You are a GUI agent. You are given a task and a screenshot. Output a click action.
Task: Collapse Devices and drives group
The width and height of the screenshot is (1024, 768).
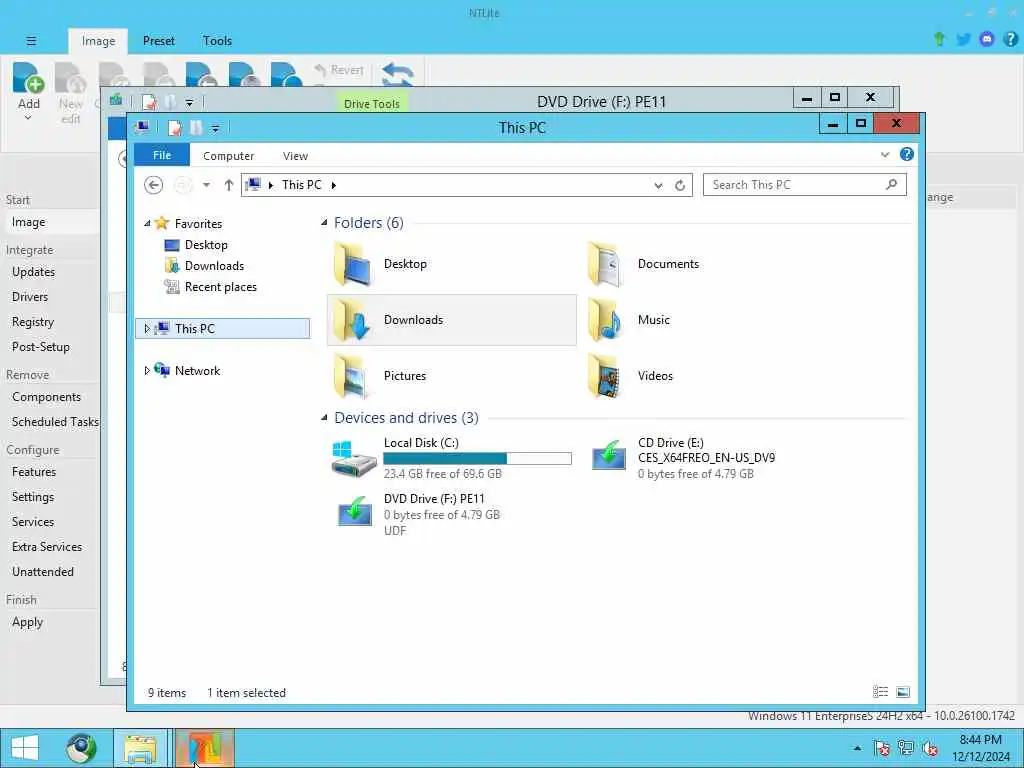pyautogui.click(x=324, y=417)
